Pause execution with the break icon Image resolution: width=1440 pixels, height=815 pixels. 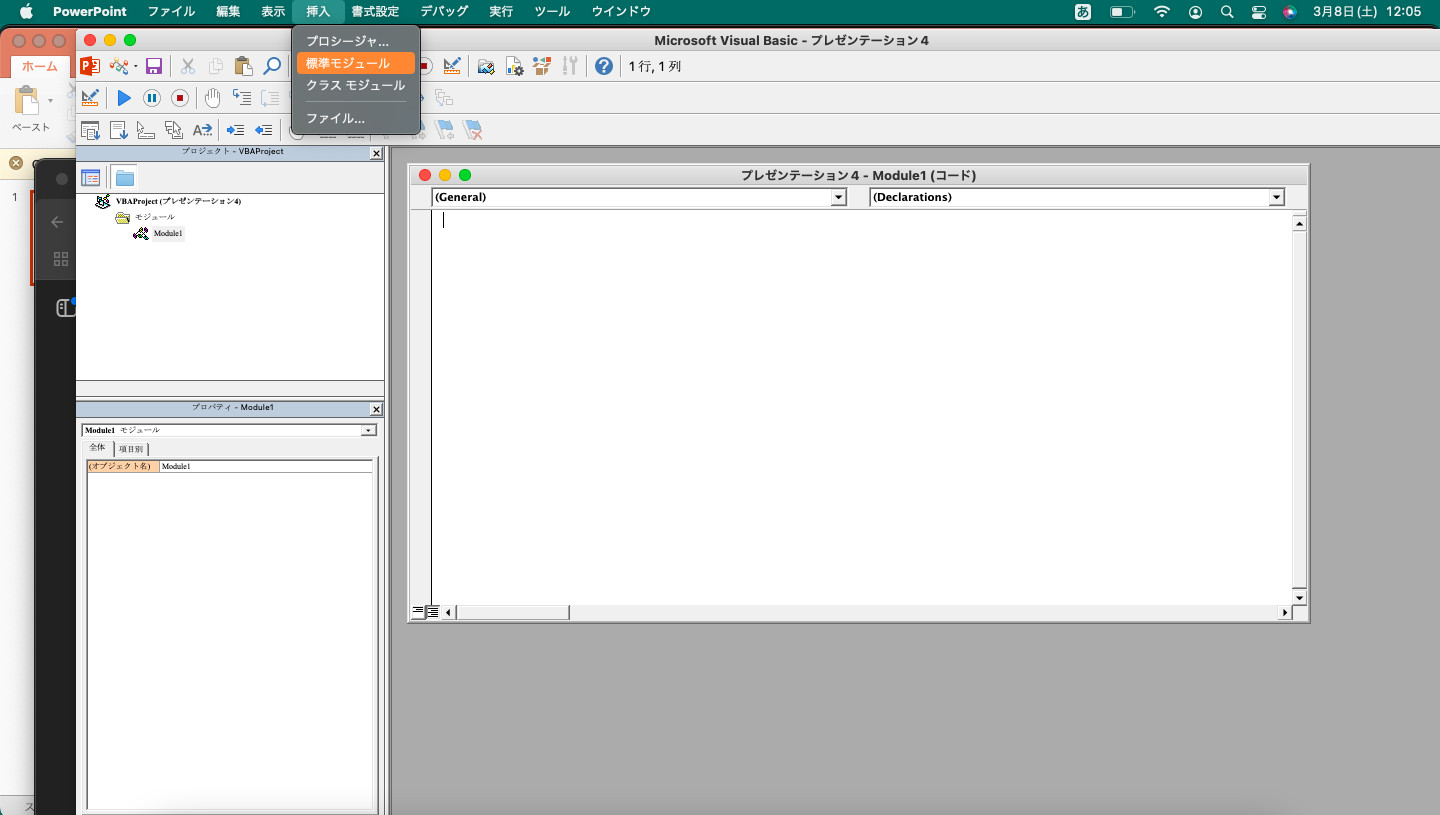[152, 98]
